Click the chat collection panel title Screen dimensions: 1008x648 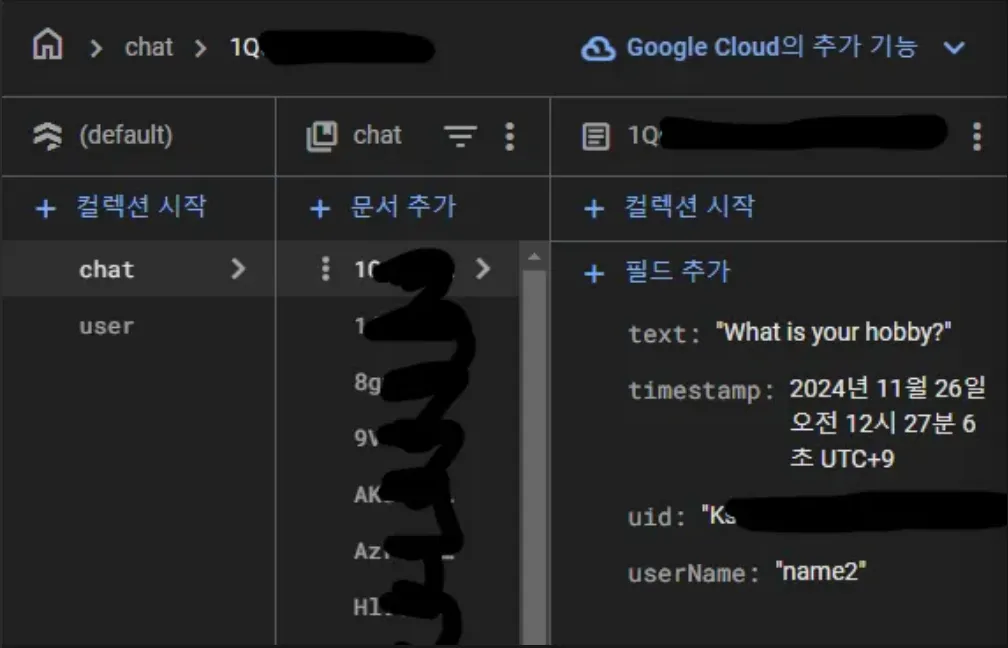pos(377,135)
